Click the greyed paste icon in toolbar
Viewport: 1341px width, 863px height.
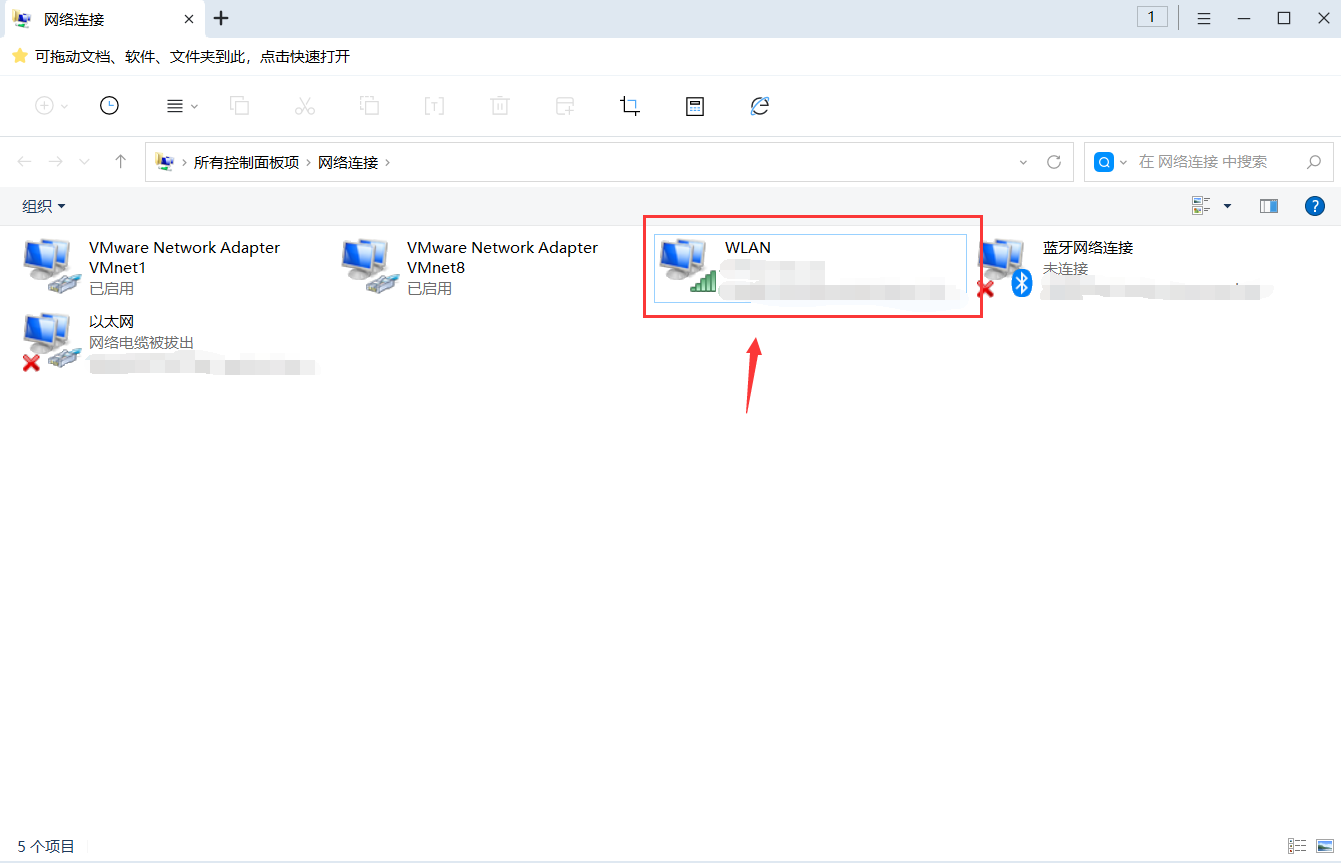pos(370,106)
